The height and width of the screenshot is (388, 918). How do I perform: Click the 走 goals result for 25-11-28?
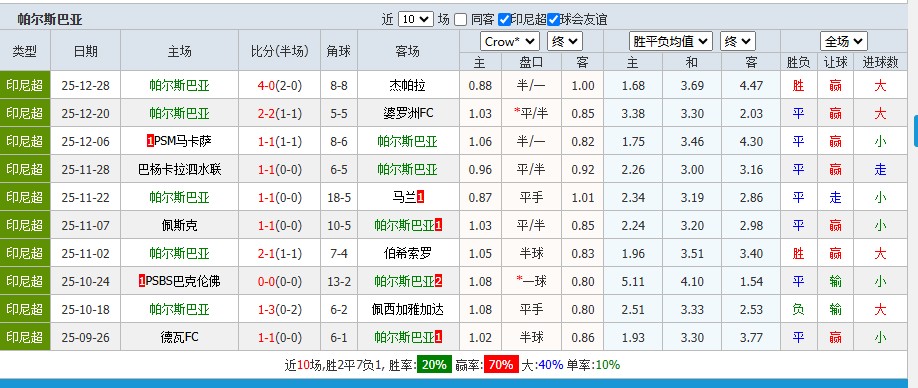pyautogui.click(x=880, y=169)
